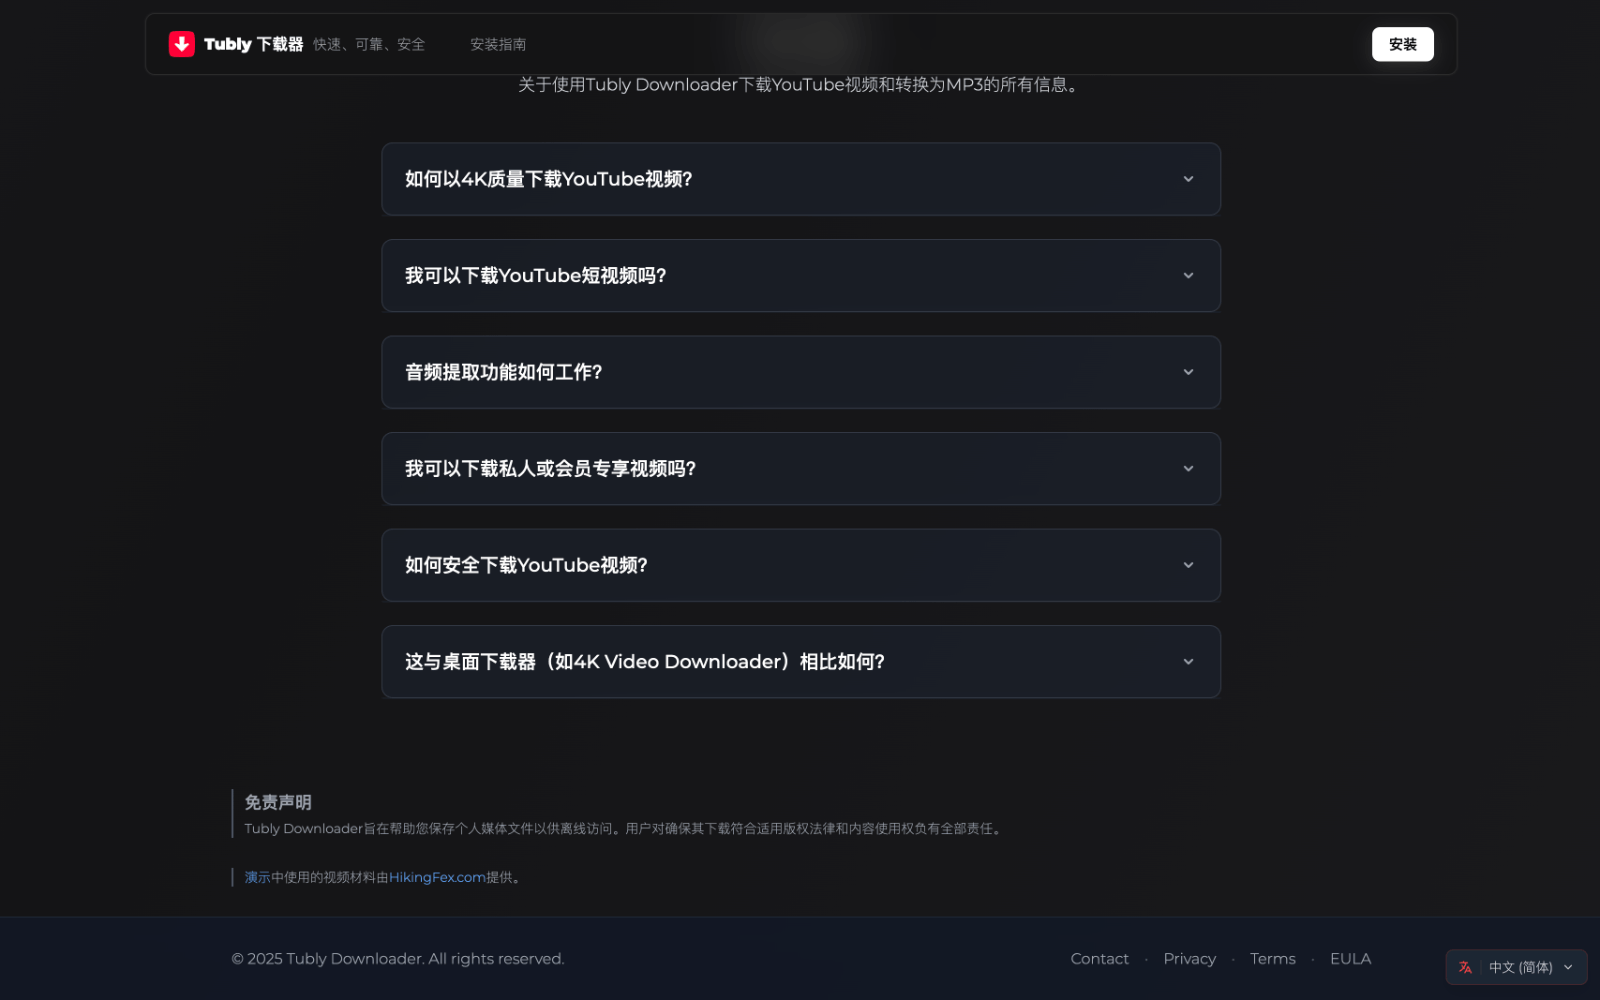Expand the 音频提取功能如何工作 question
Viewport: 1600px width, 1000px height.
[x=801, y=372]
